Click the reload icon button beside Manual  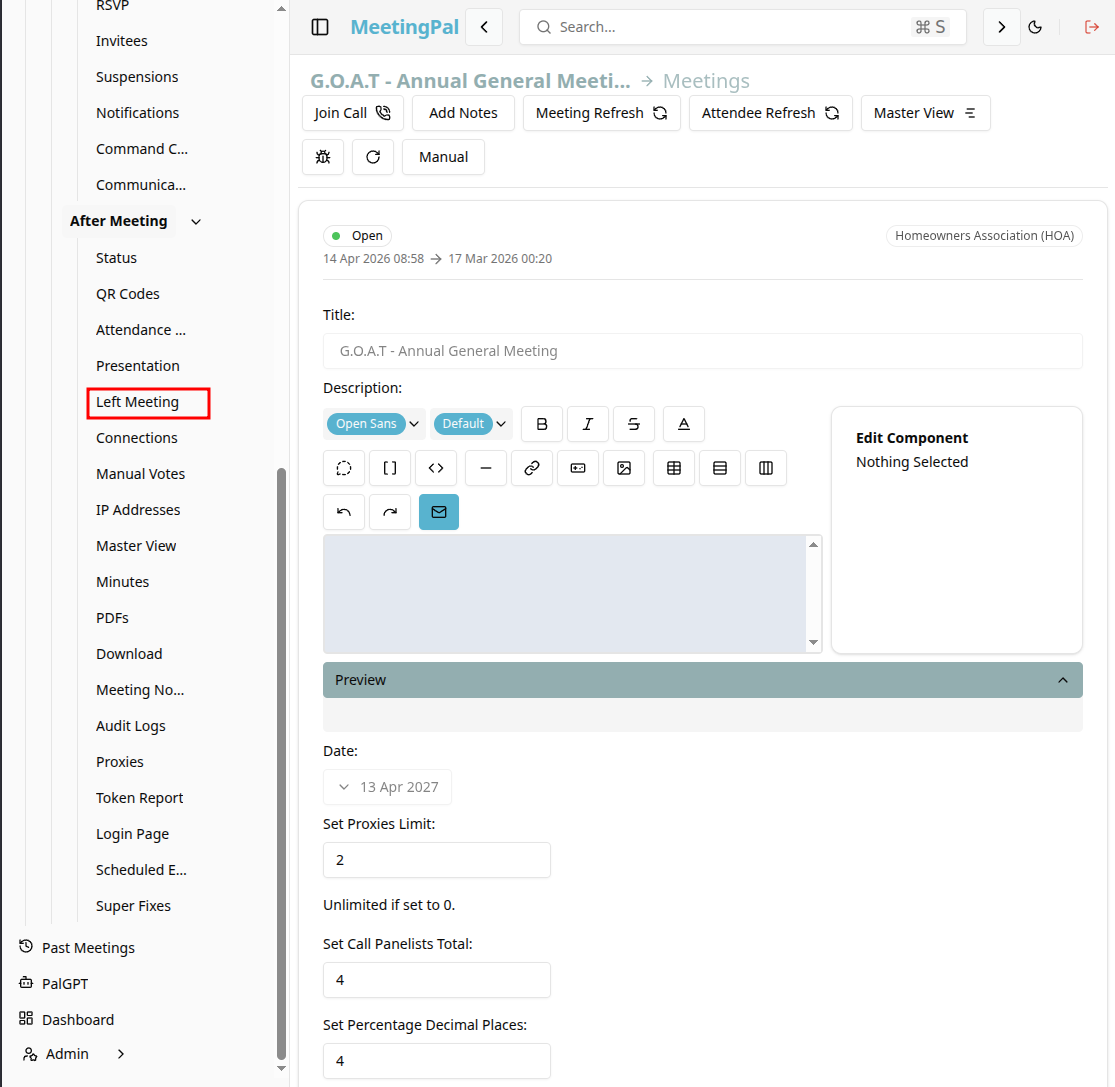tap(373, 157)
